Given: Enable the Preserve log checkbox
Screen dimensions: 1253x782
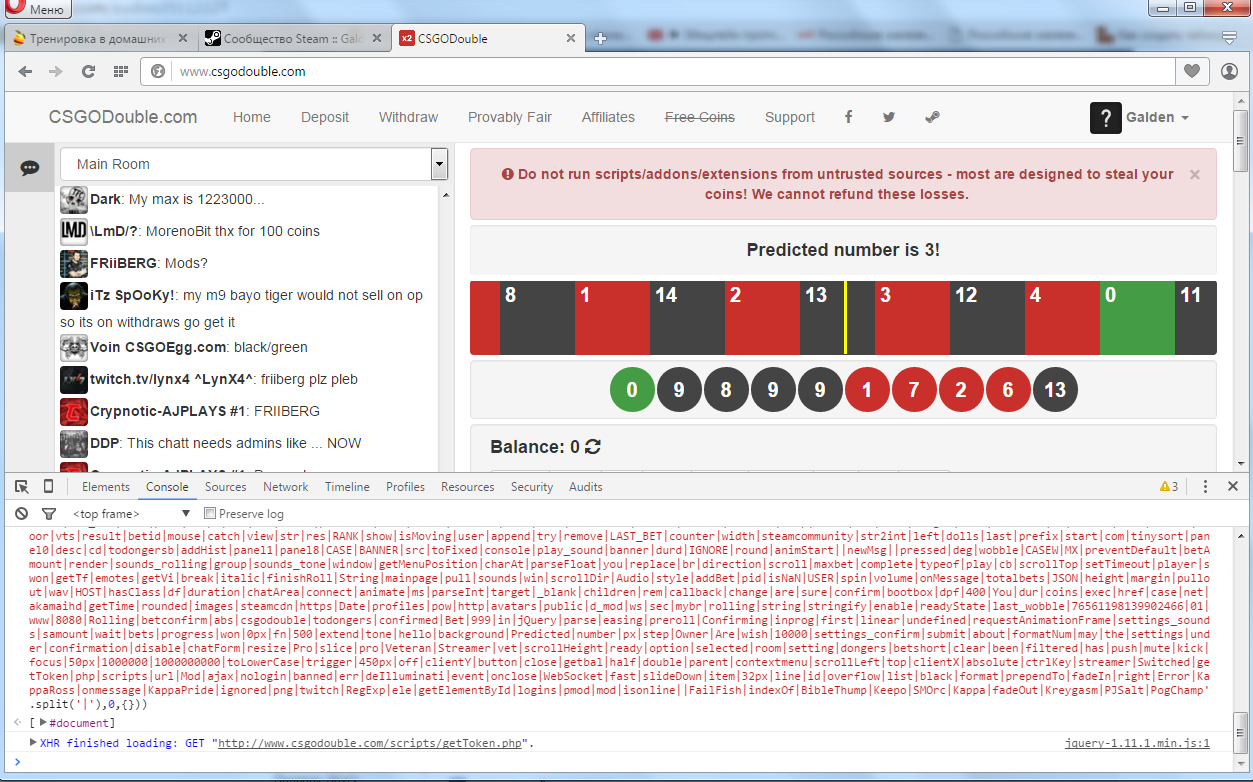Looking at the screenshot, I should pyautogui.click(x=210, y=513).
